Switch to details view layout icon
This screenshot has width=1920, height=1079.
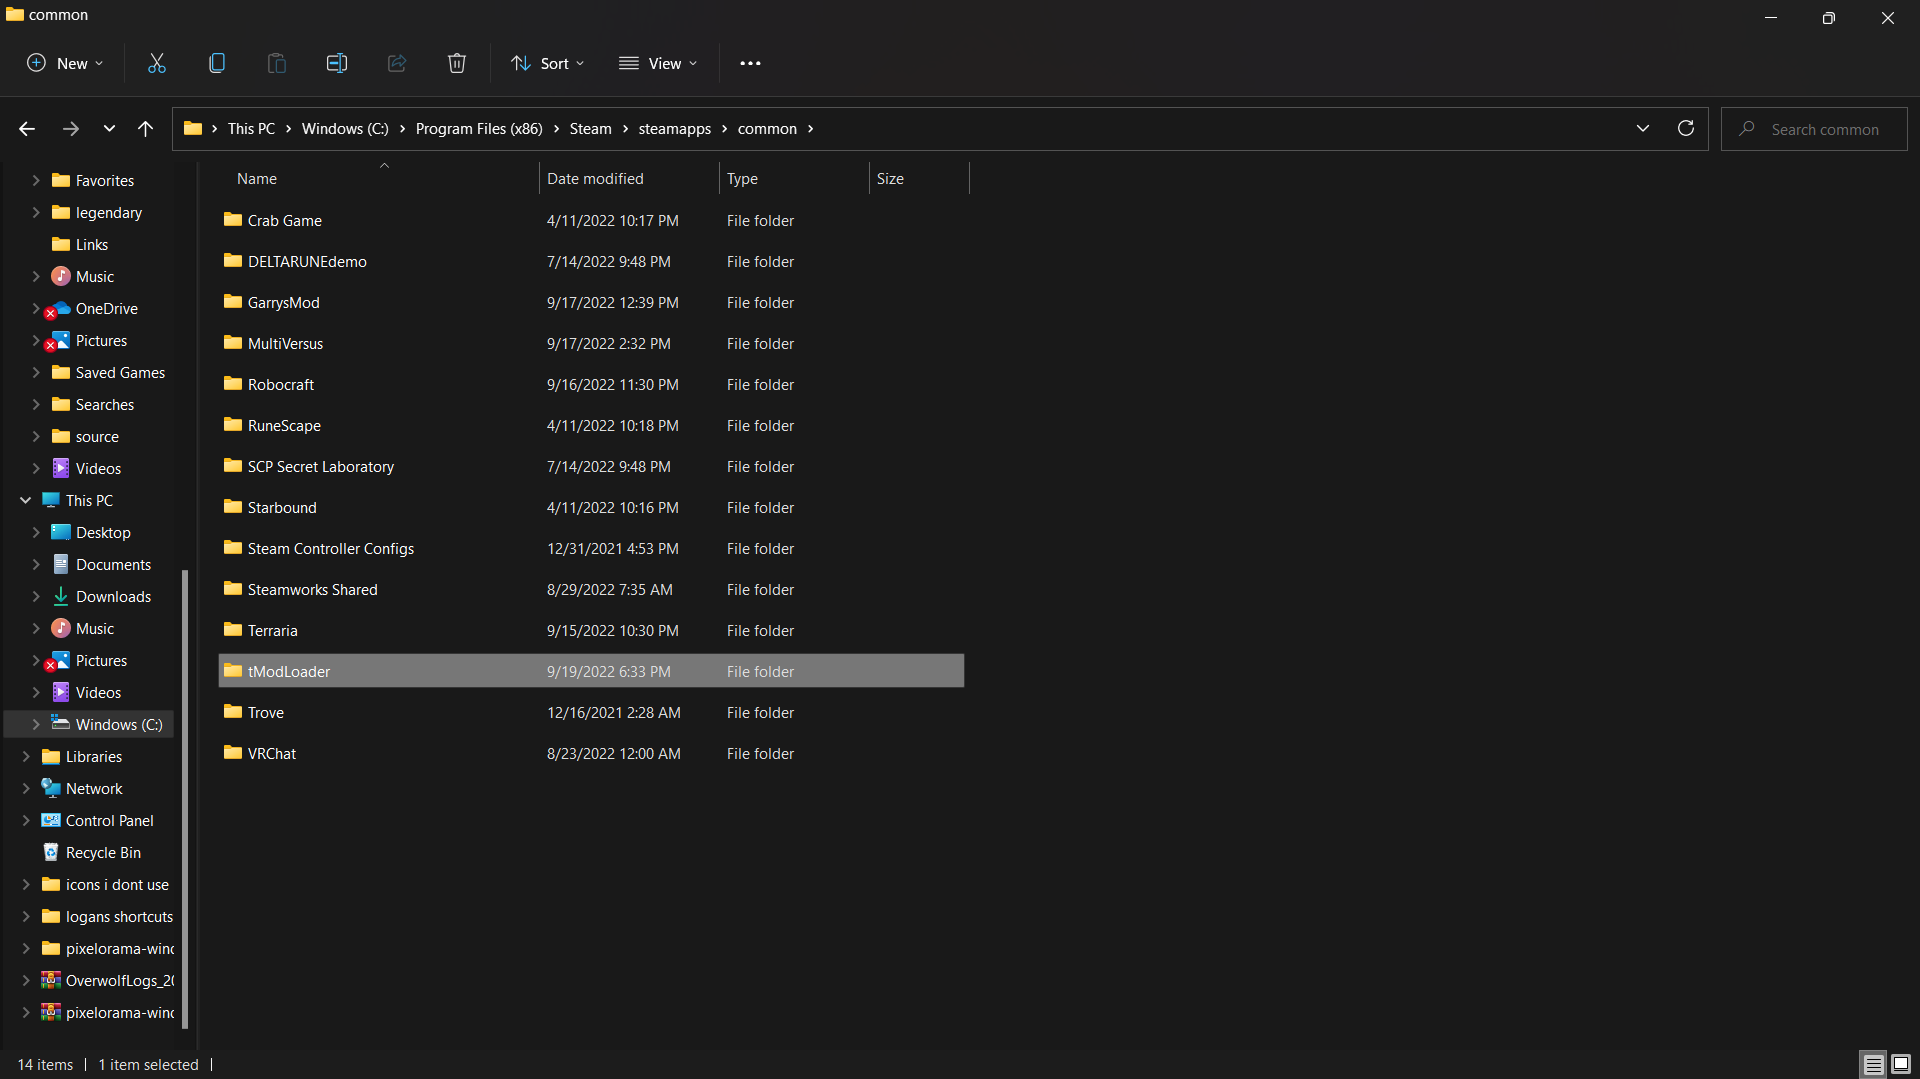[x=1874, y=1065]
